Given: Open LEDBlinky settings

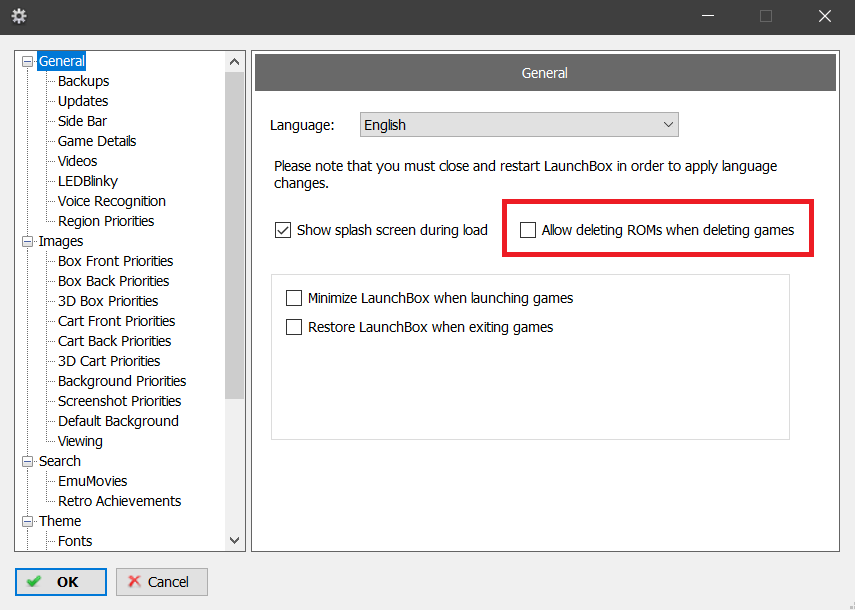Looking at the screenshot, I should [x=88, y=181].
